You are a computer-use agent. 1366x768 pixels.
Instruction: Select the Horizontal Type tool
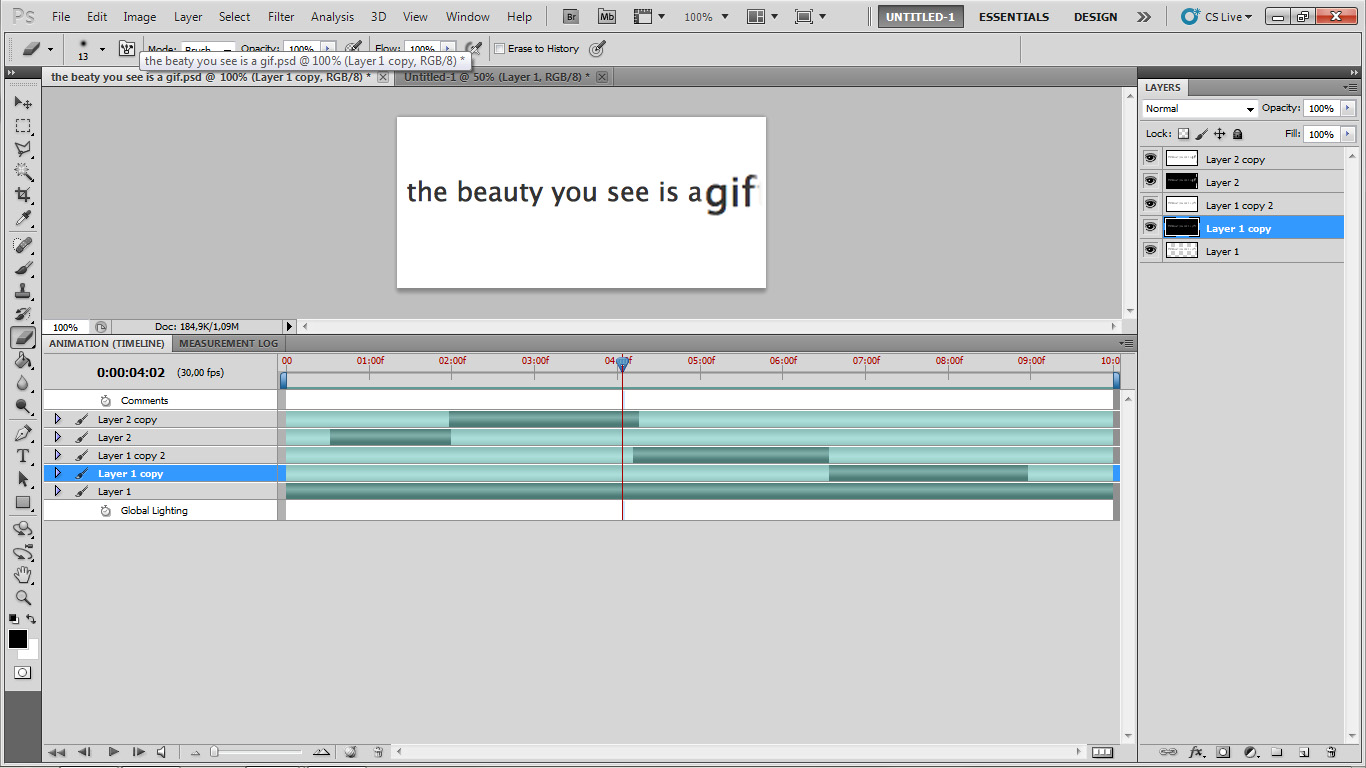coord(23,456)
